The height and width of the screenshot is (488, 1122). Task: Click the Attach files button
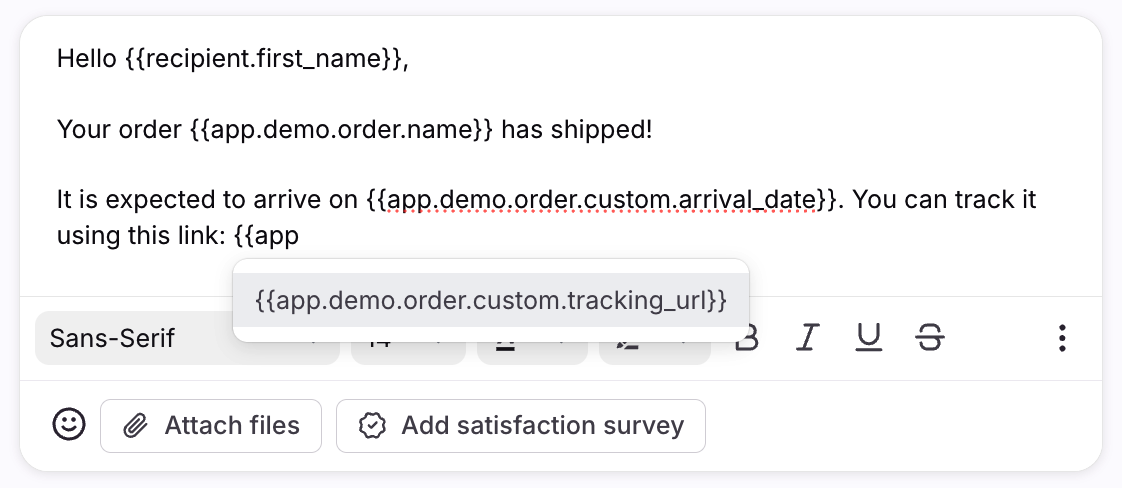pos(211,426)
